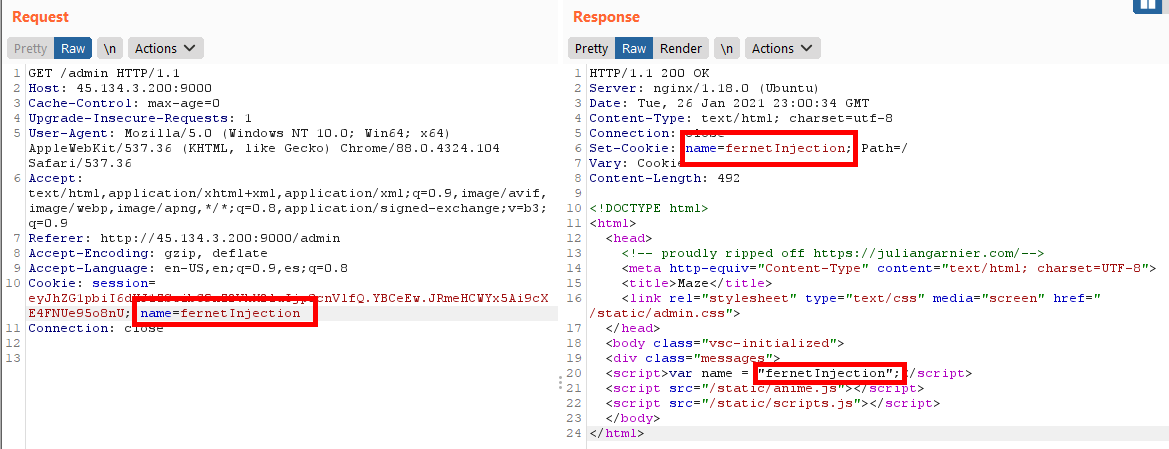Click the Set-Cookie name=fernetInjection value in response

(x=768, y=148)
